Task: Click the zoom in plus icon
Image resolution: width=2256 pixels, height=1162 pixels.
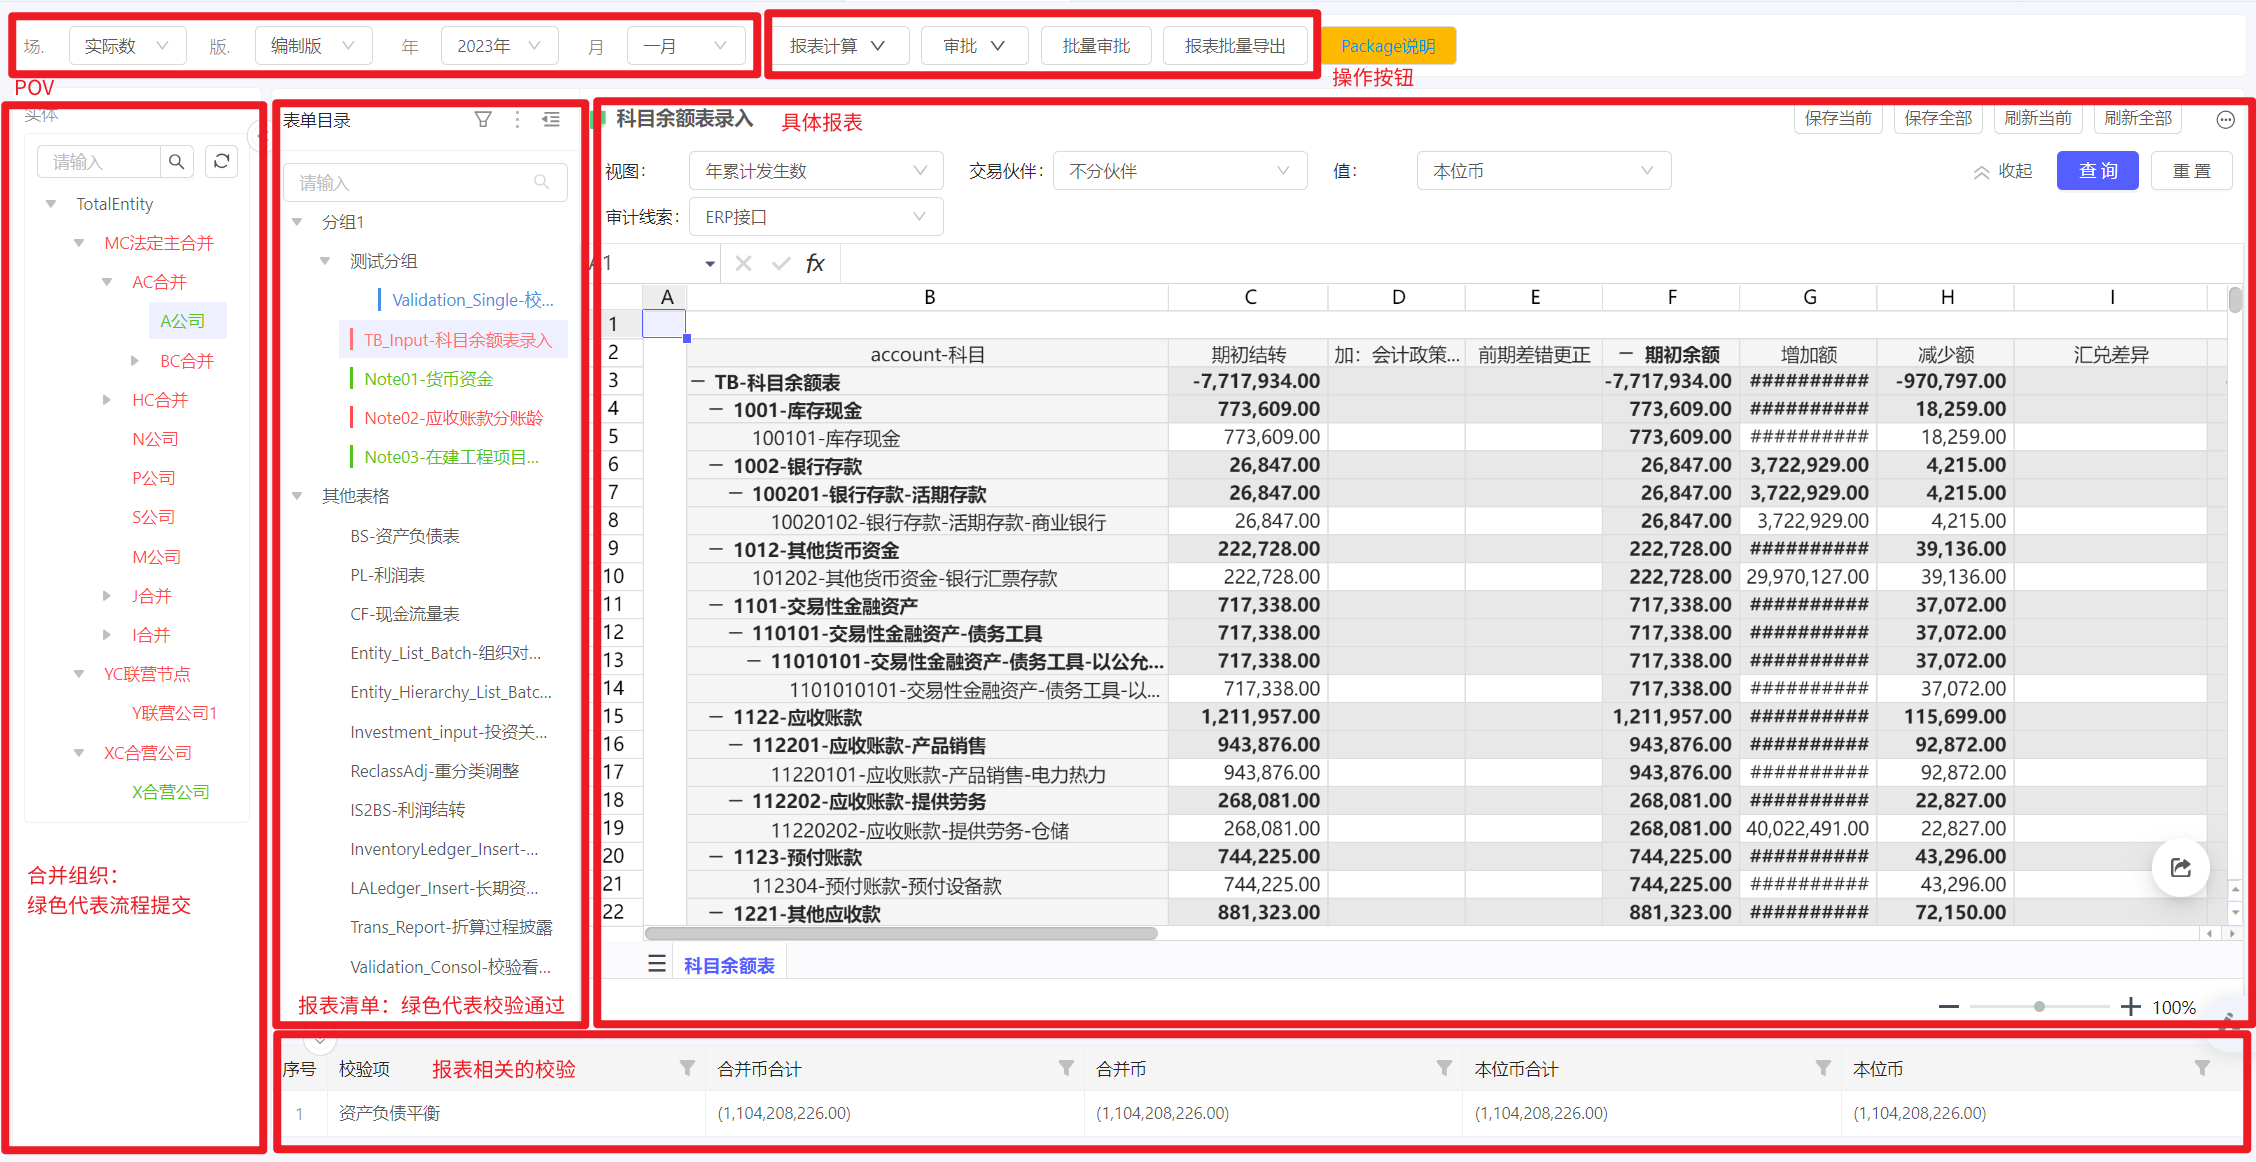Action: pyautogui.click(x=2130, y=1006)
